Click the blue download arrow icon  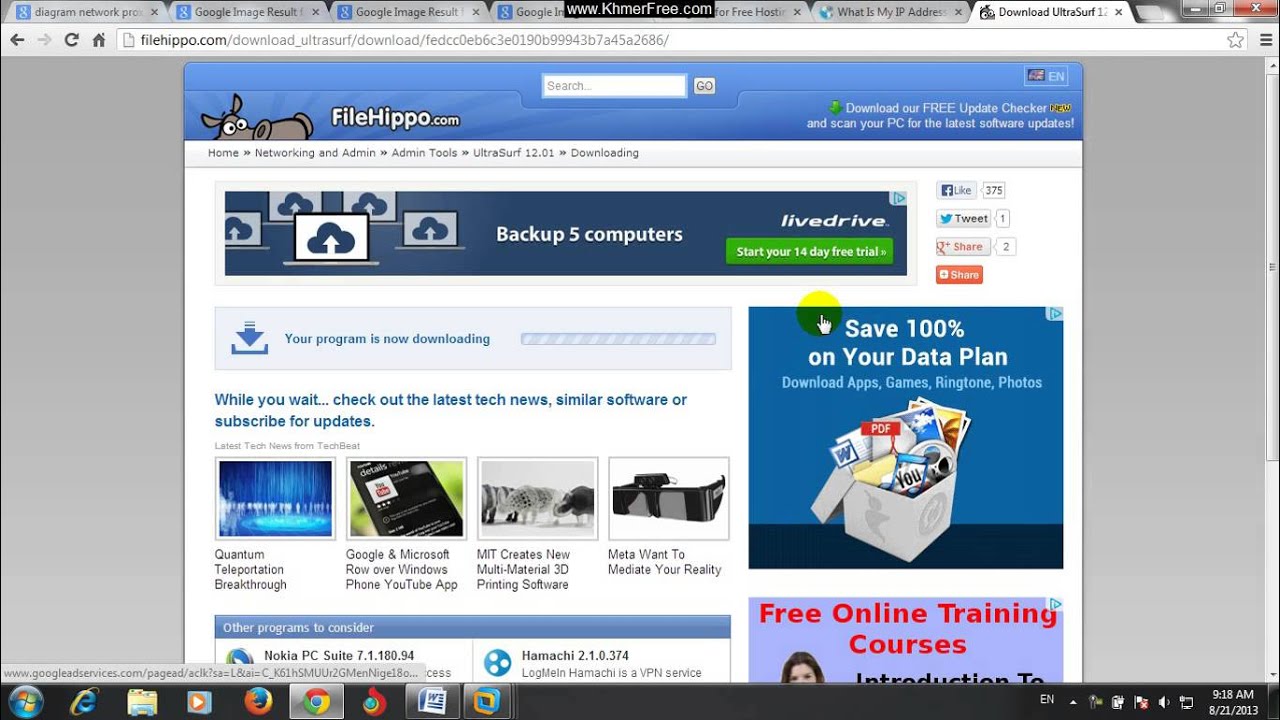[249, 338]
